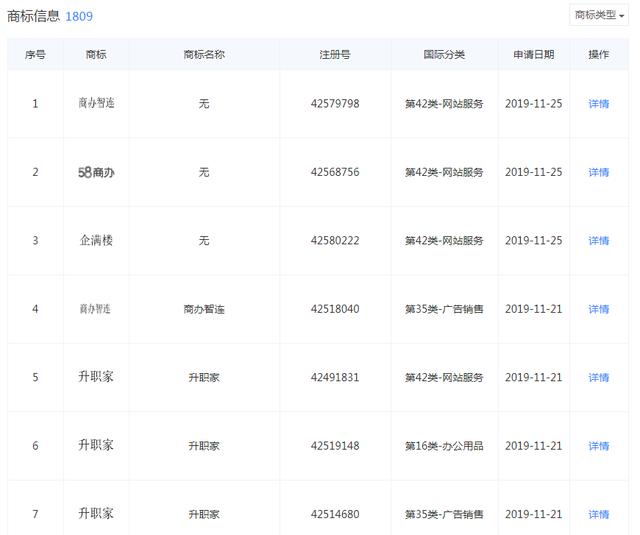Click the 商标 column header
640x535 pixels.
(96, 54)
